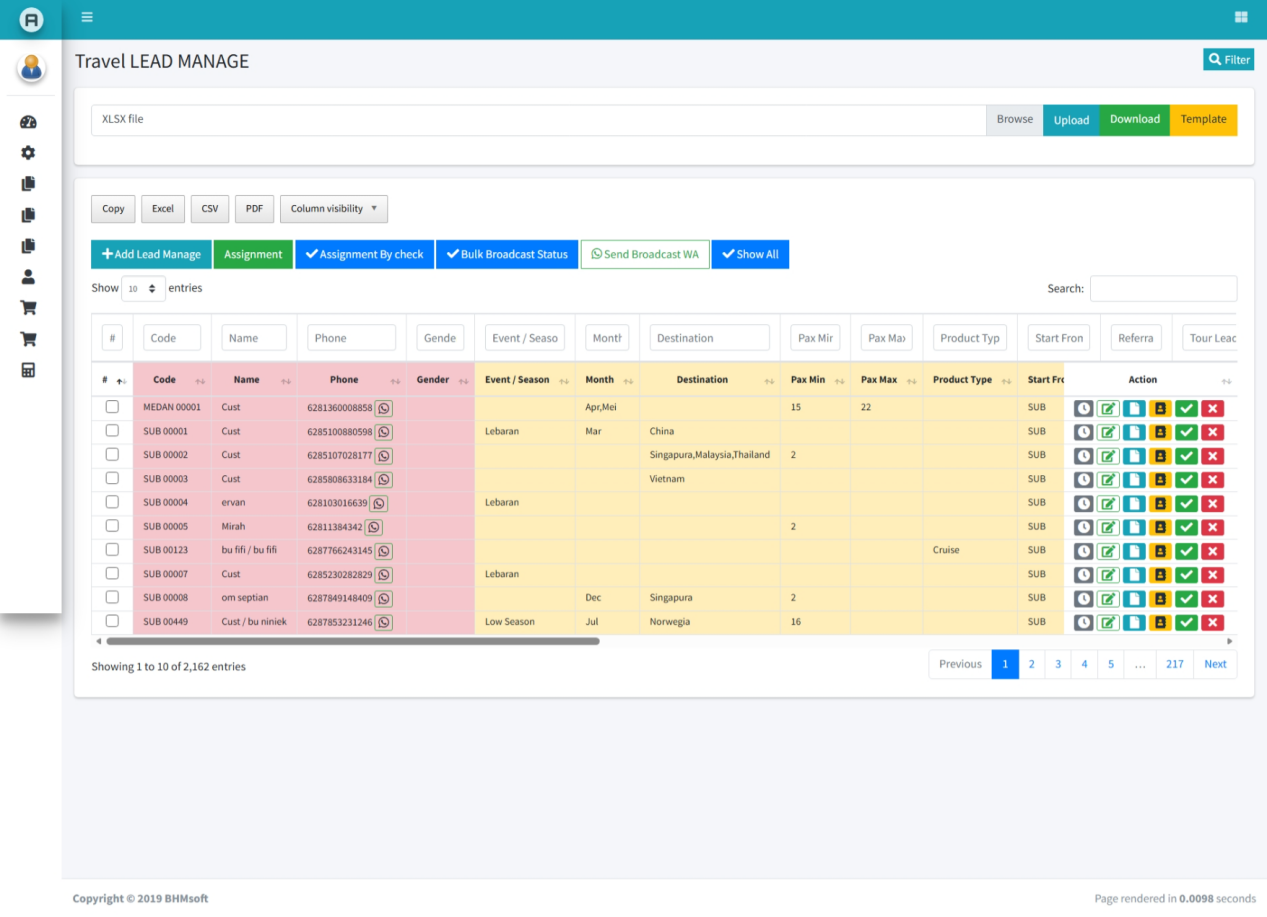The height and width of the screenshot is (917, 1267).
Task: Click the green Download button
Action: pos(1134,120)
